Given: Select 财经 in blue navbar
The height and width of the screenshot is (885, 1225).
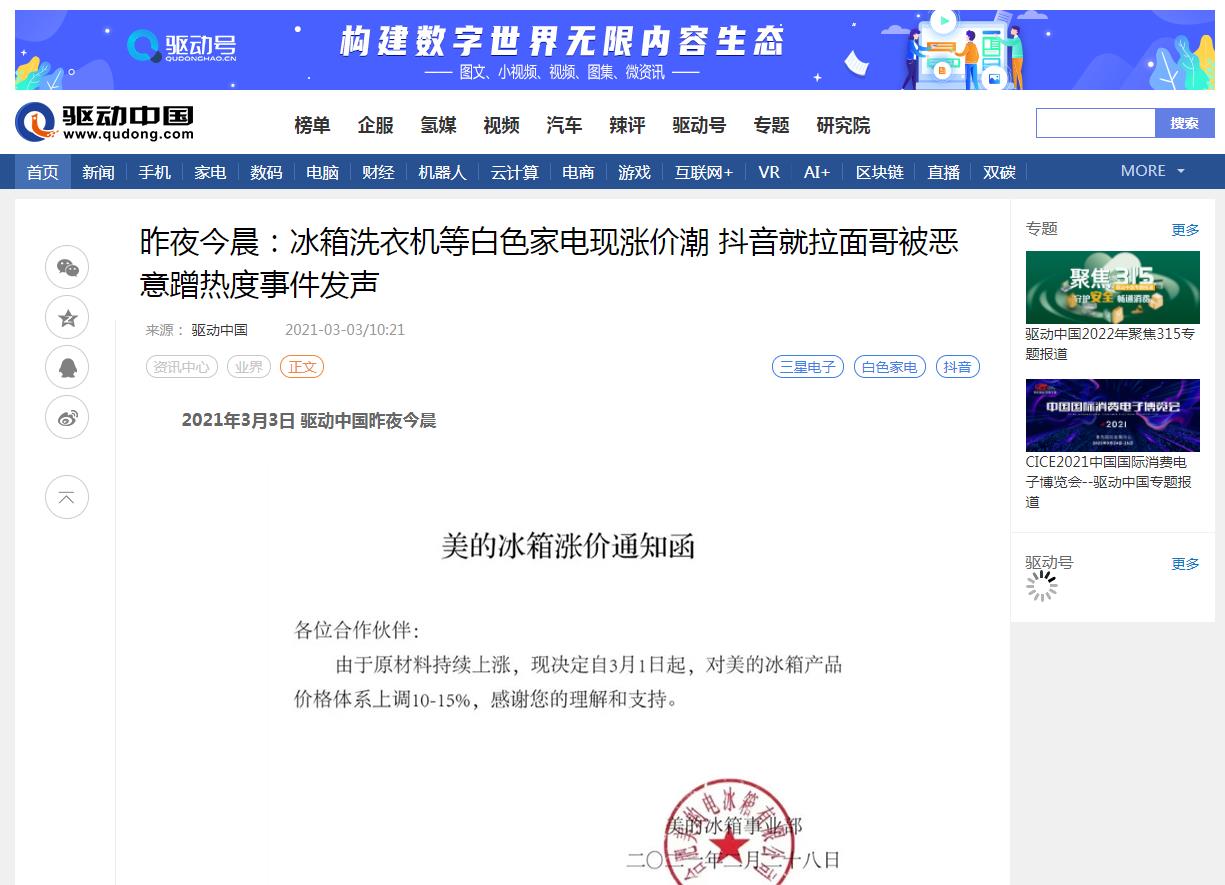Looking at the screenshot, I should click(x=378, y=172).
